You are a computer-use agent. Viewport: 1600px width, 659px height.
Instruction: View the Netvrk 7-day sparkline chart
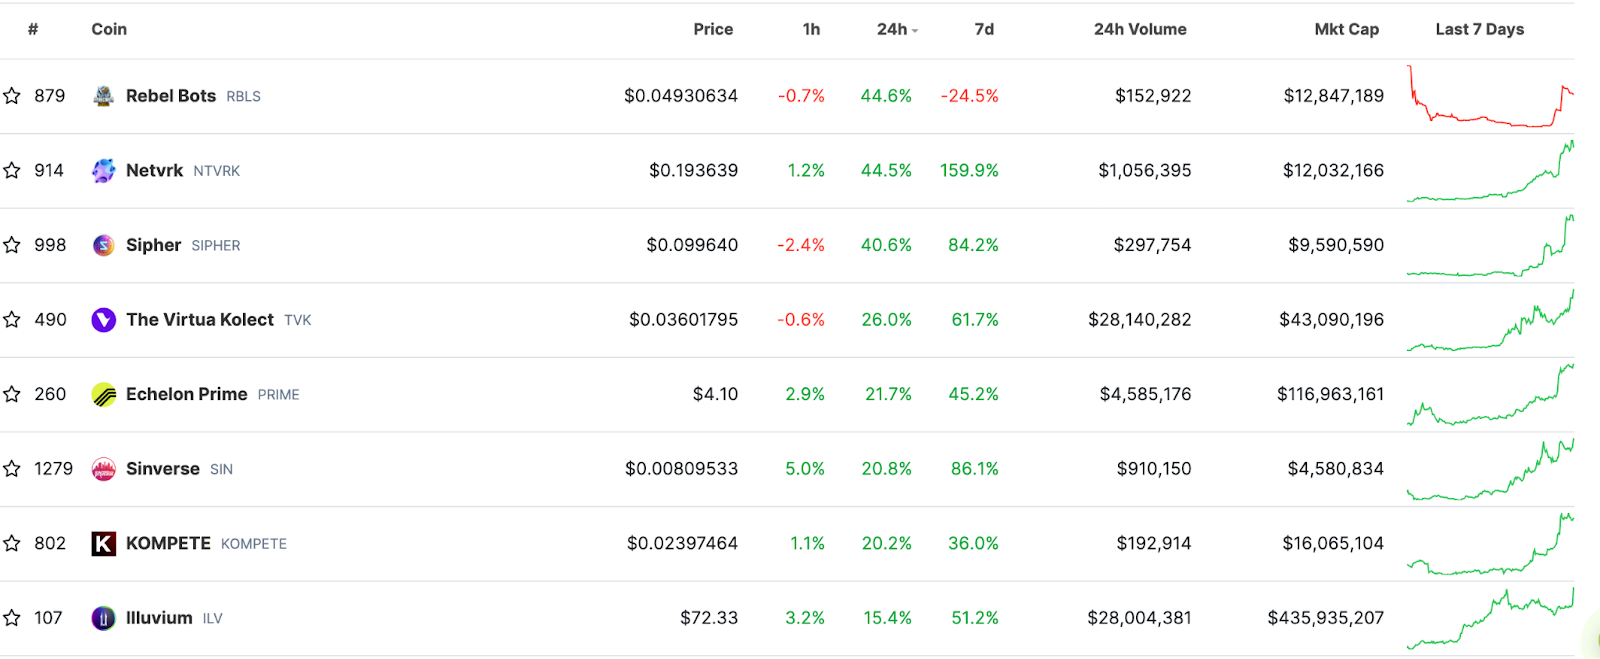click(x=1490, y=171)
